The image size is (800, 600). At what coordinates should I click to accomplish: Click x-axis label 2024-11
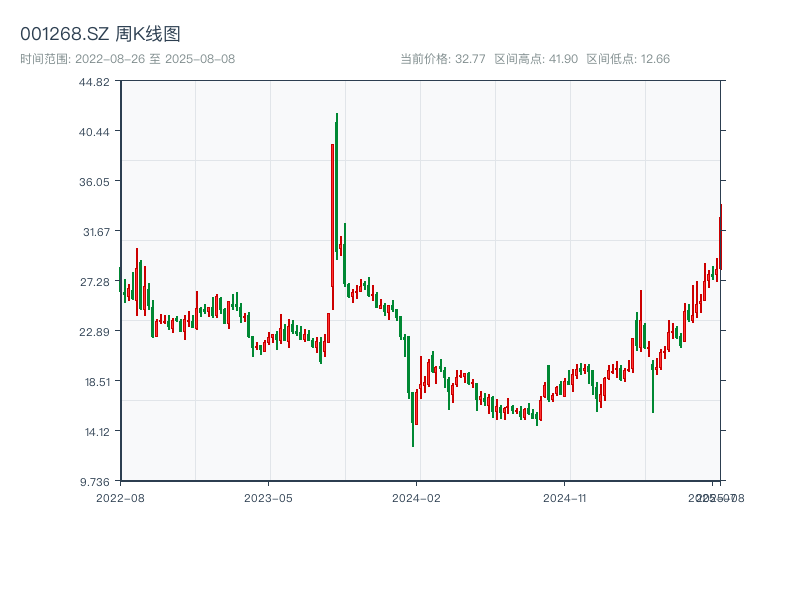click(565, 498)
